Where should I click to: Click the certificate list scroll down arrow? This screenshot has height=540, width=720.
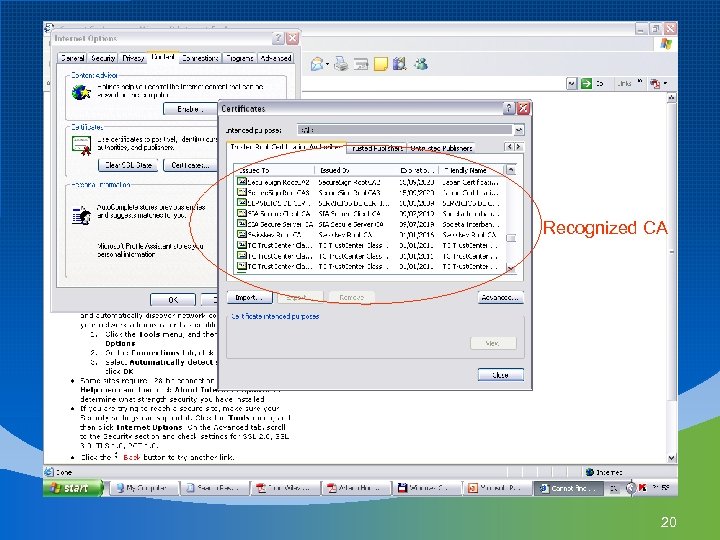tap(511, 268)
